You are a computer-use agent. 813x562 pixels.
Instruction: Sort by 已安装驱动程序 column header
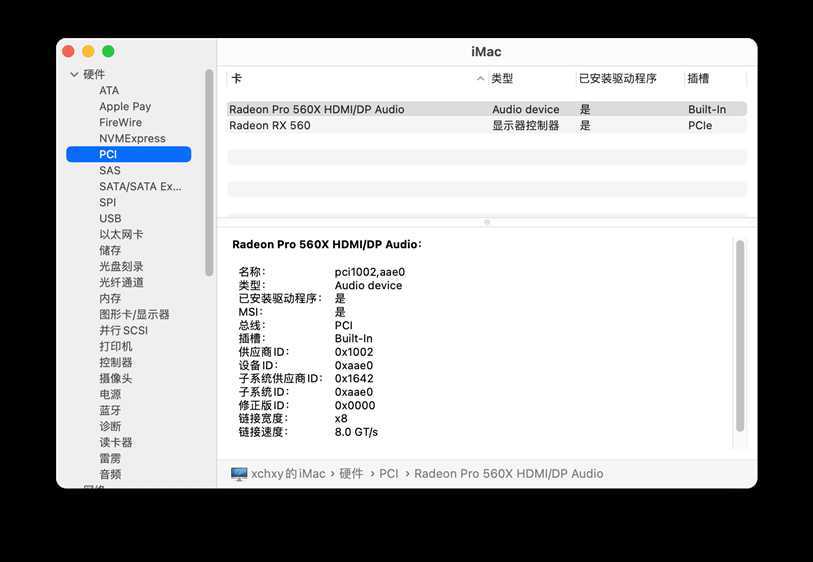point(617,79)
